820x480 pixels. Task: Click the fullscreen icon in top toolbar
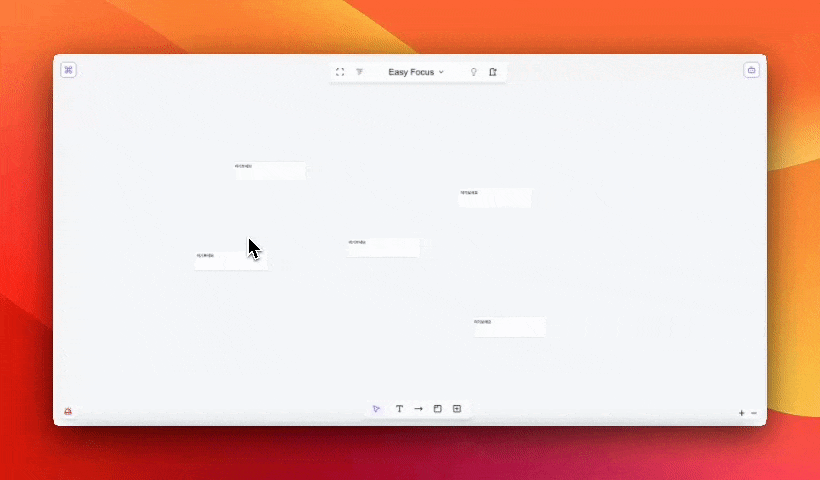click(340, 72)
